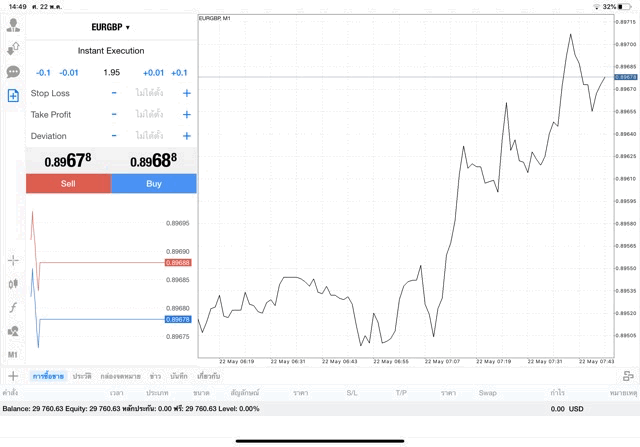Switch to the ประวัติ history tab
Viewport: 640px width, 447px height.
point(81,376)
